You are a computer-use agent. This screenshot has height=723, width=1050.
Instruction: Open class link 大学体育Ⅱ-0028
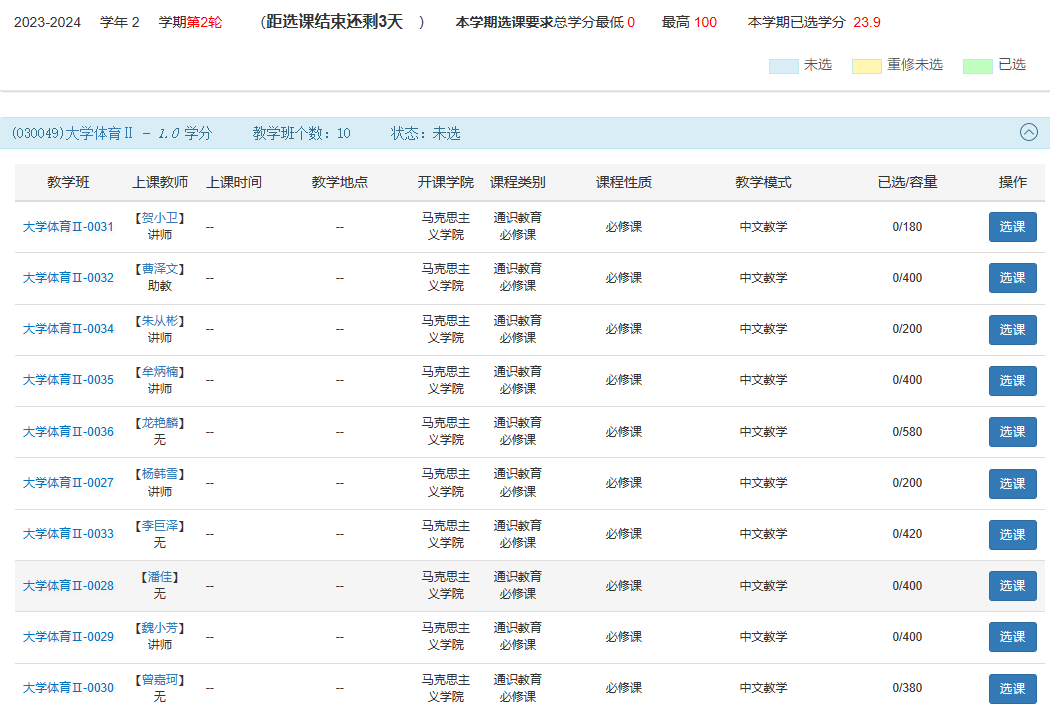(x=68, y=586)
